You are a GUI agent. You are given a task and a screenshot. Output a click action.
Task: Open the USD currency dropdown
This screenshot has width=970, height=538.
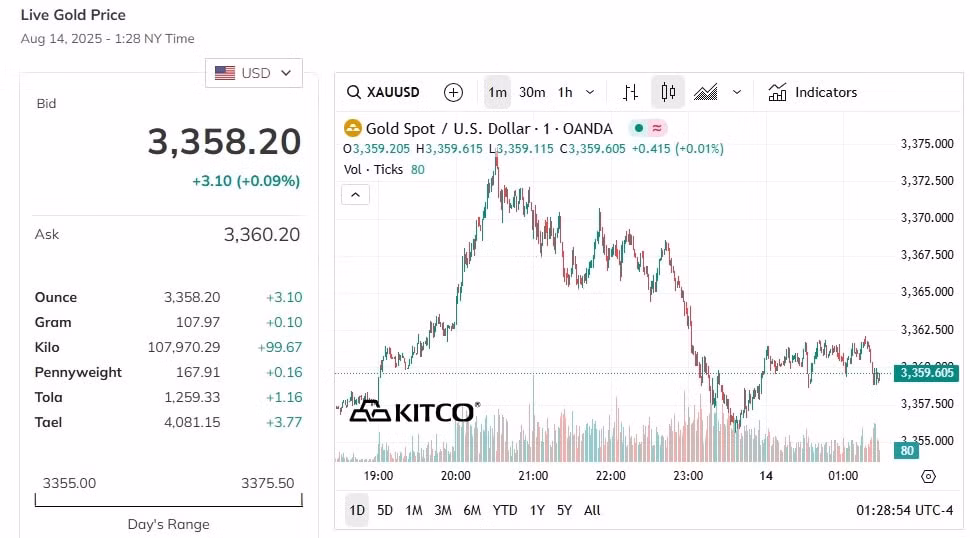pos(254,73)
